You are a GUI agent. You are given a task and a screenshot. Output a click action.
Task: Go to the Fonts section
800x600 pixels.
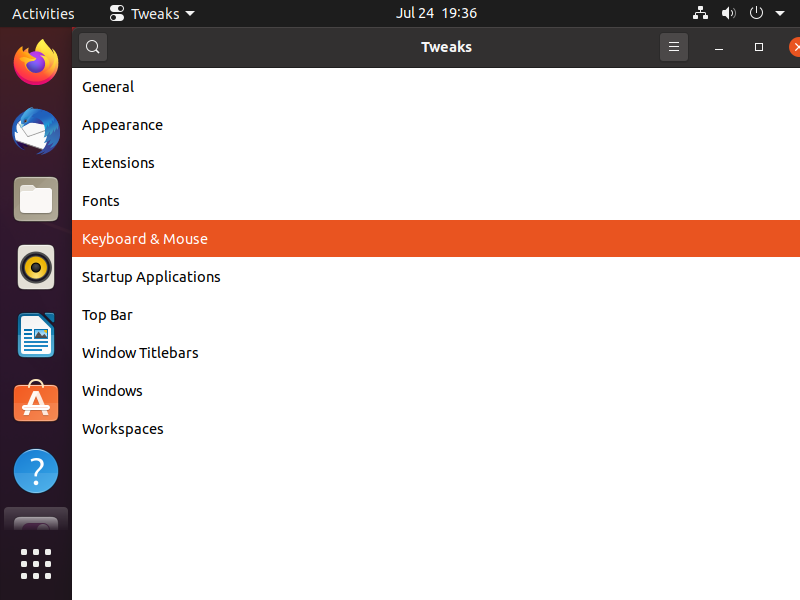click(x=436, y=201)
